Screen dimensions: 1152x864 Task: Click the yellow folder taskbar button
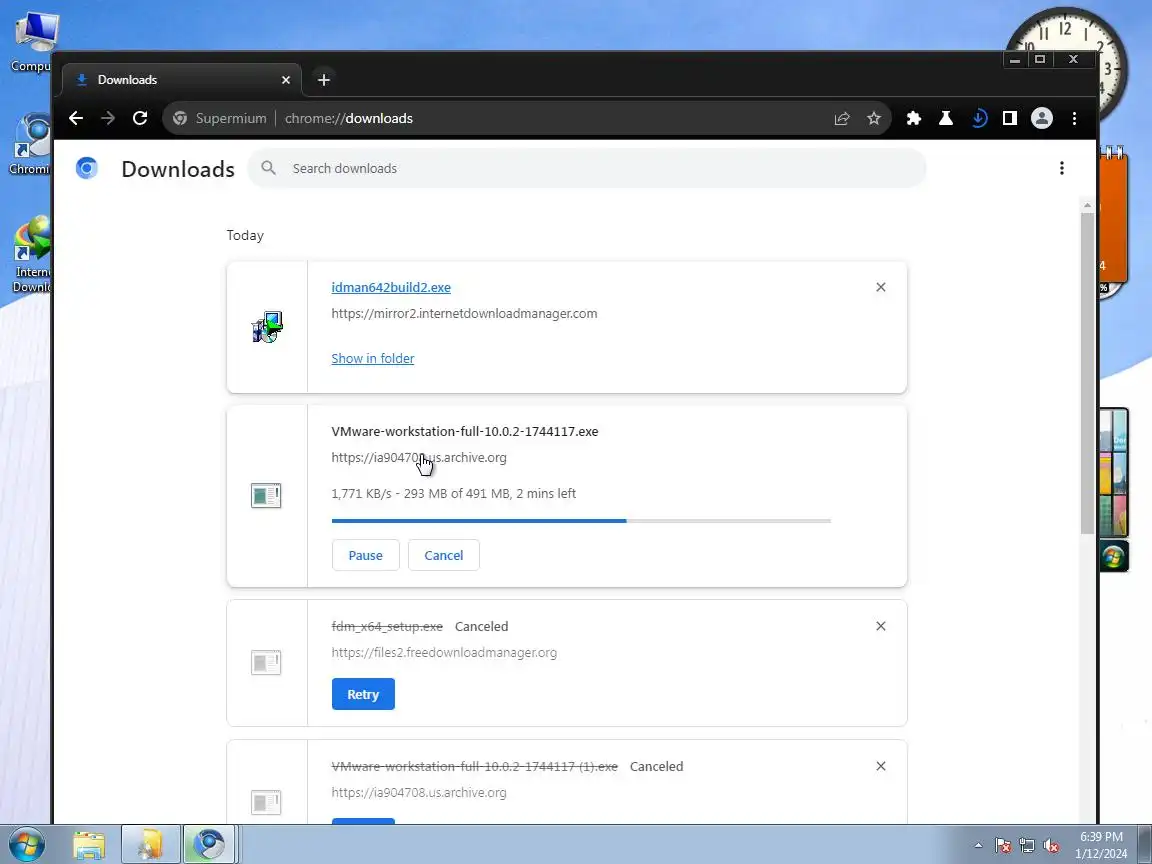[x=151, y=845]
